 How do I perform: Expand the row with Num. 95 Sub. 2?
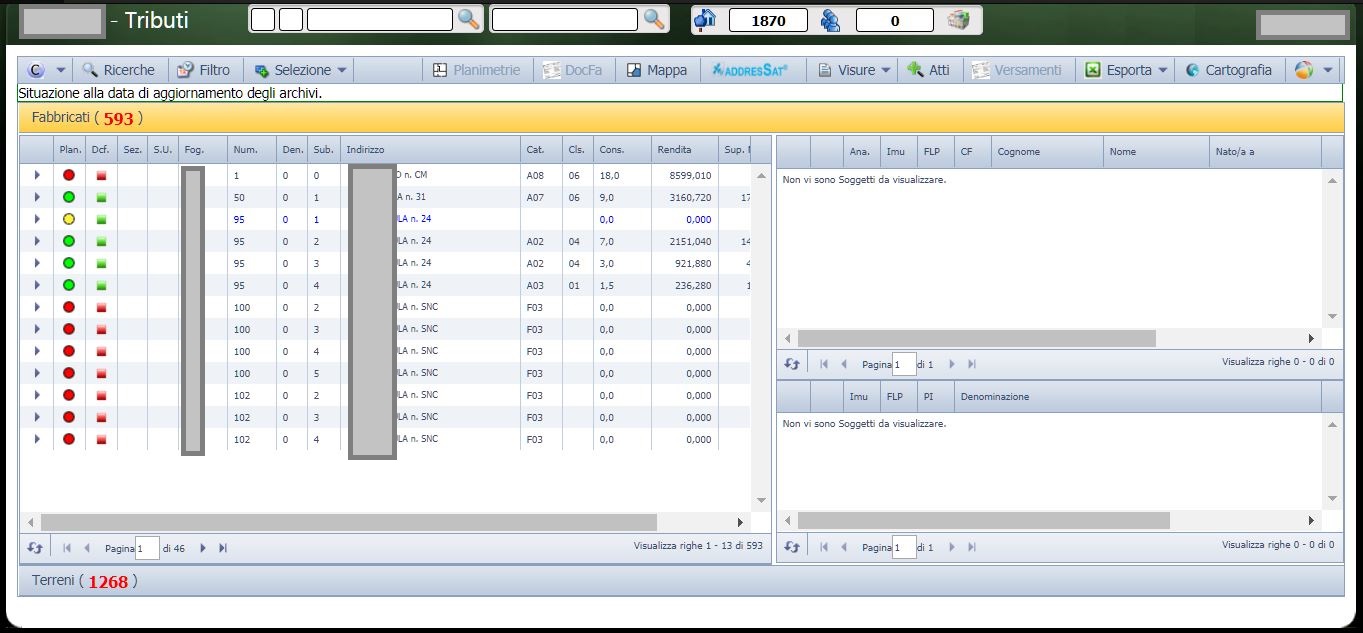(37, 241)
